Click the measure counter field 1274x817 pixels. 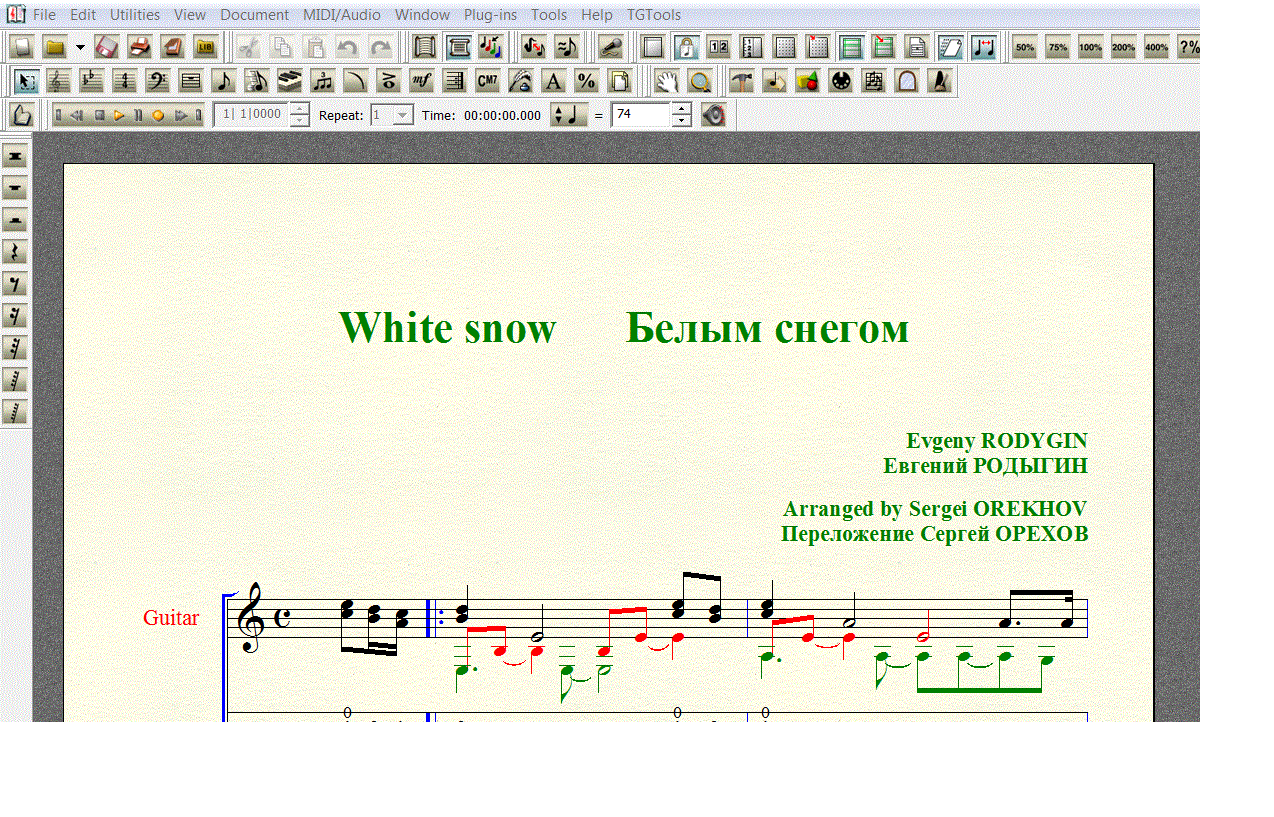click(x=251, y=115)
